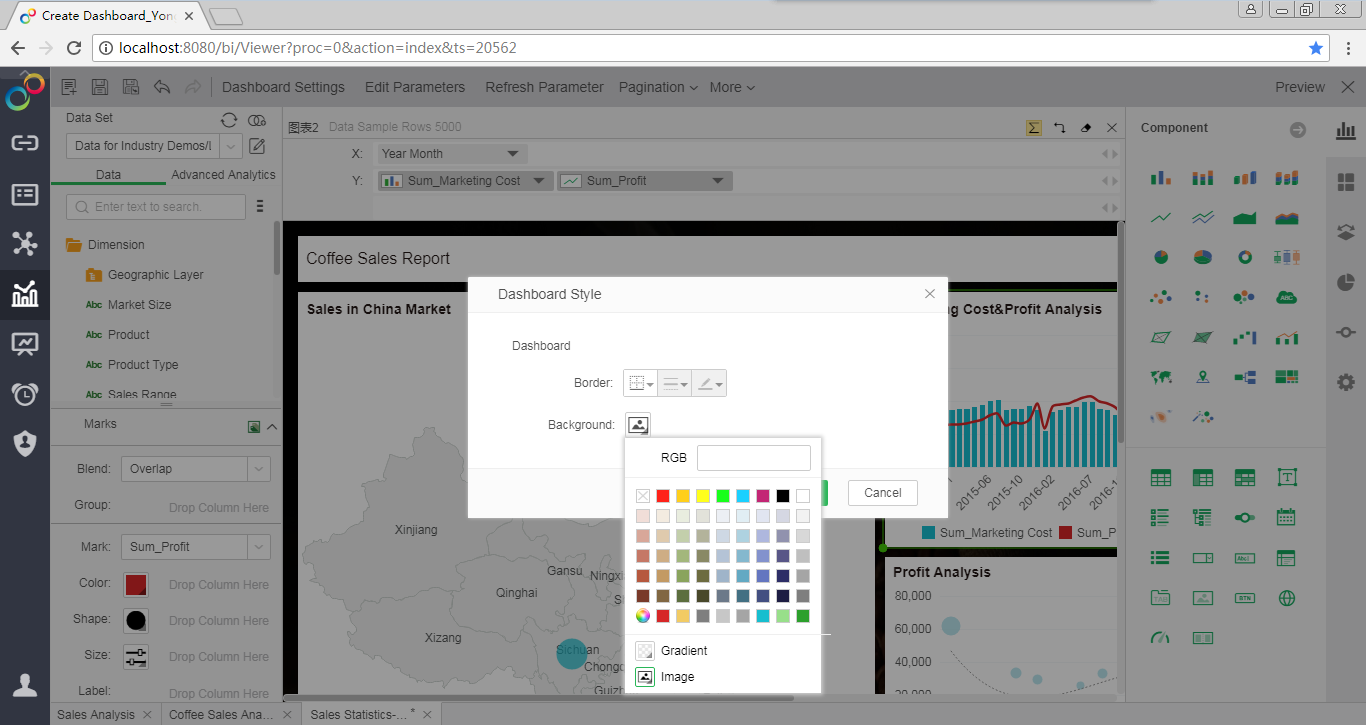Click the data search text field

[x=156, y=207]
